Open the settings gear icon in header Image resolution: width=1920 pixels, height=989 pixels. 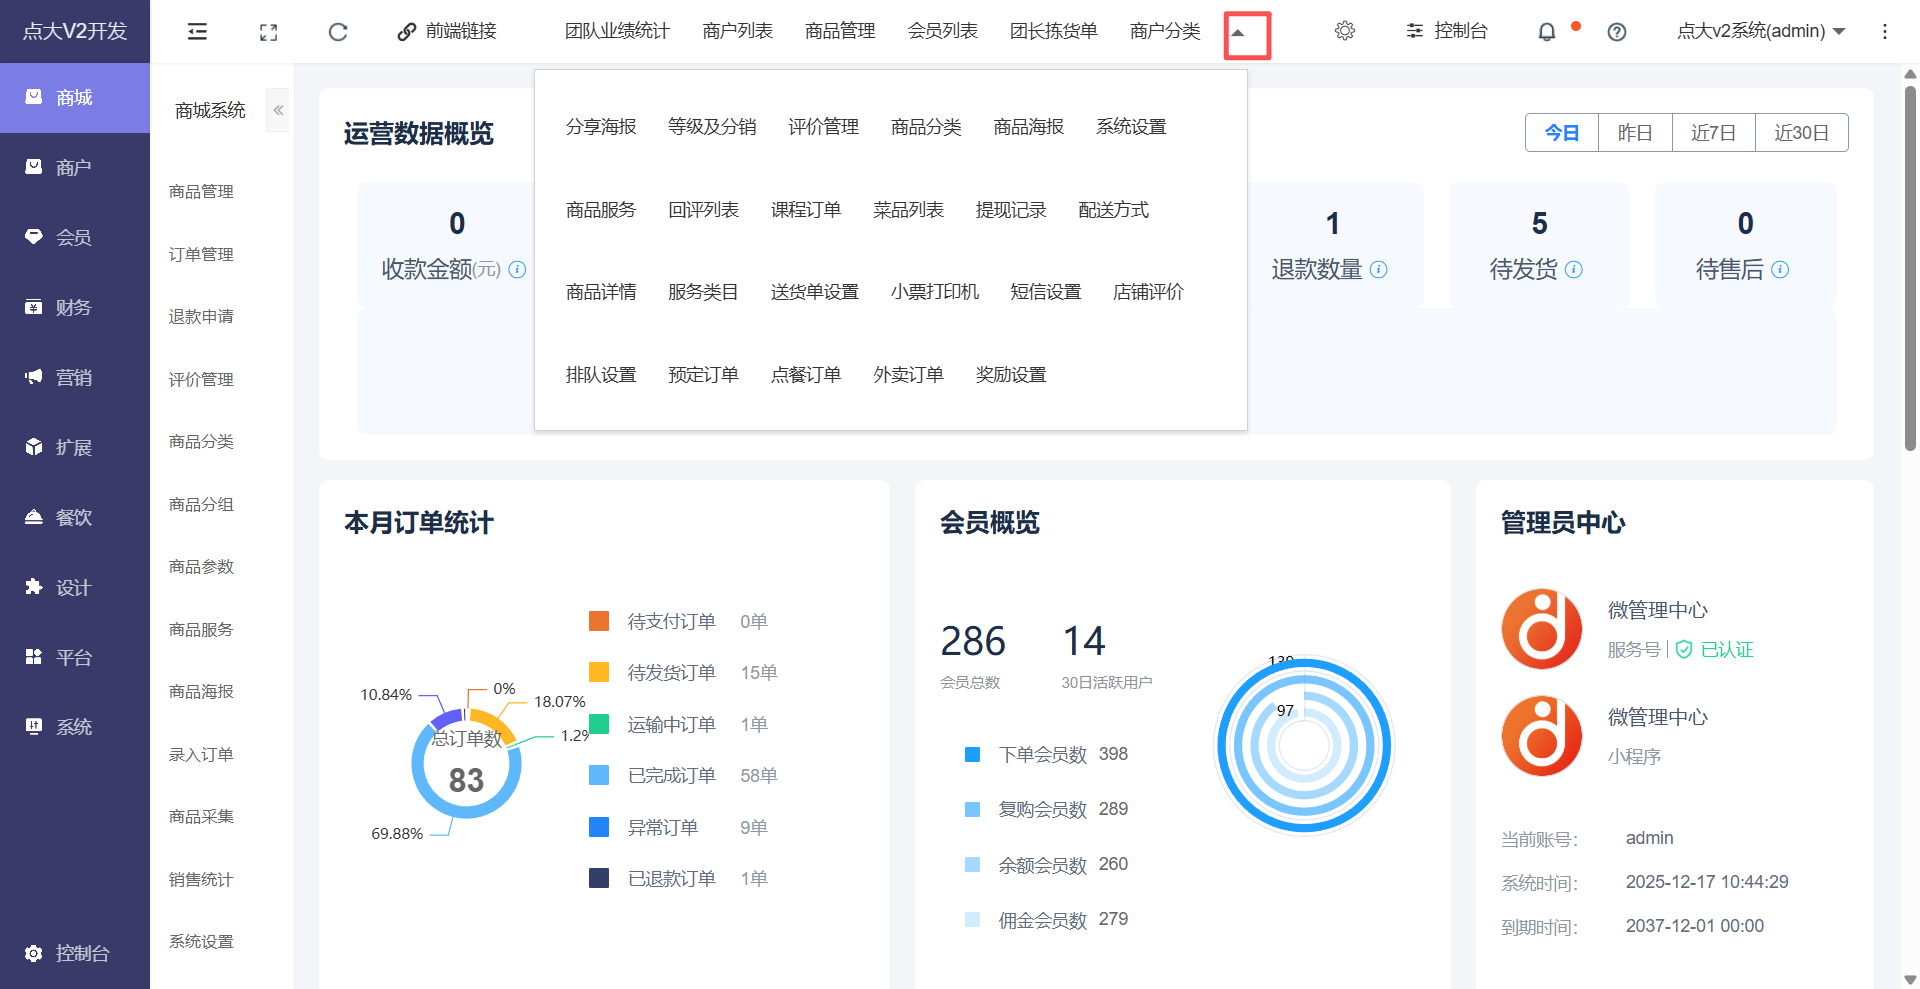[1345, 31]
